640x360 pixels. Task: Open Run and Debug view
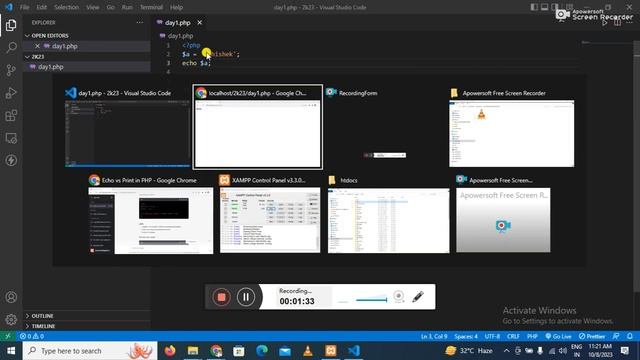point(11,93)
